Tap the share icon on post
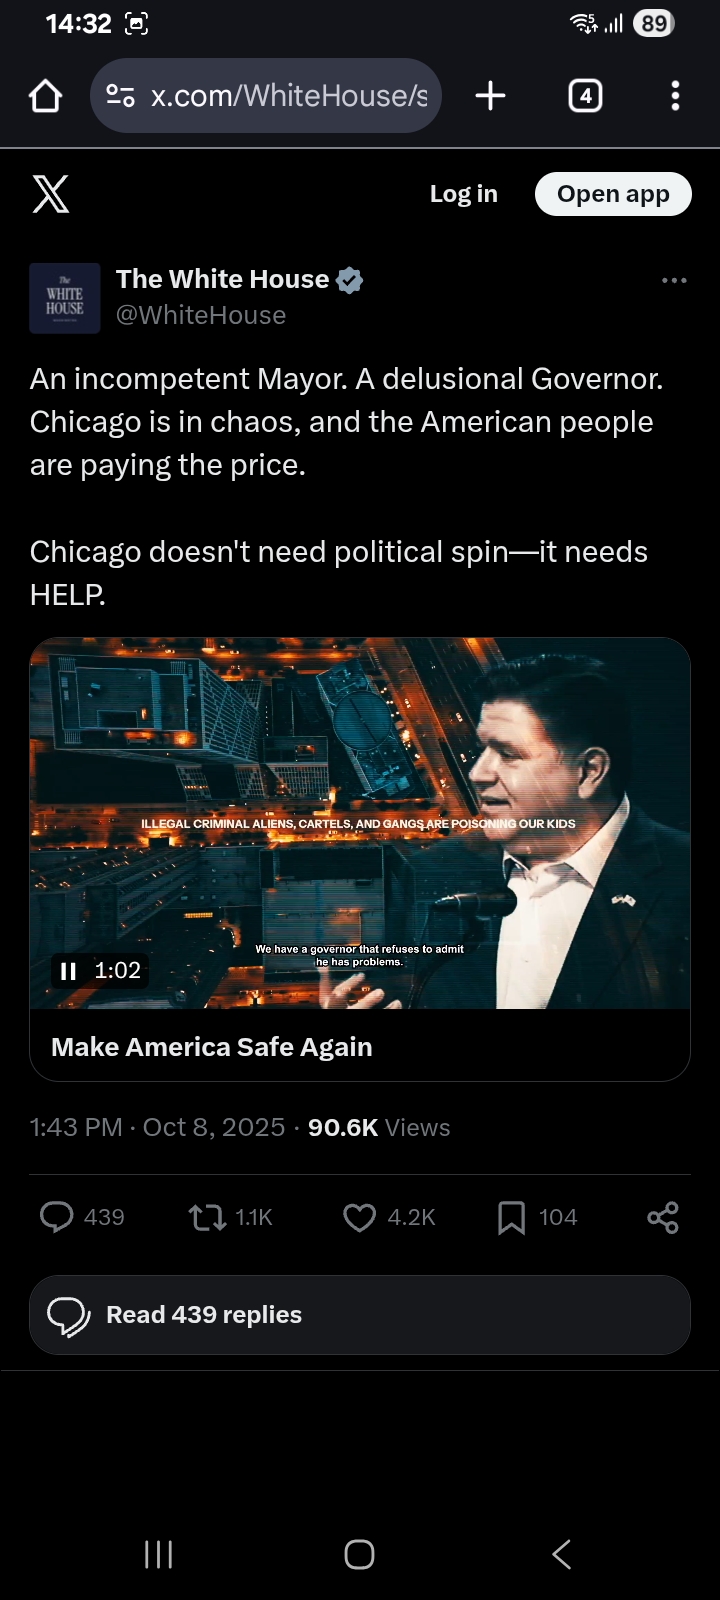The width and height of the screenshot is (720, 1600). [662, 1217]
